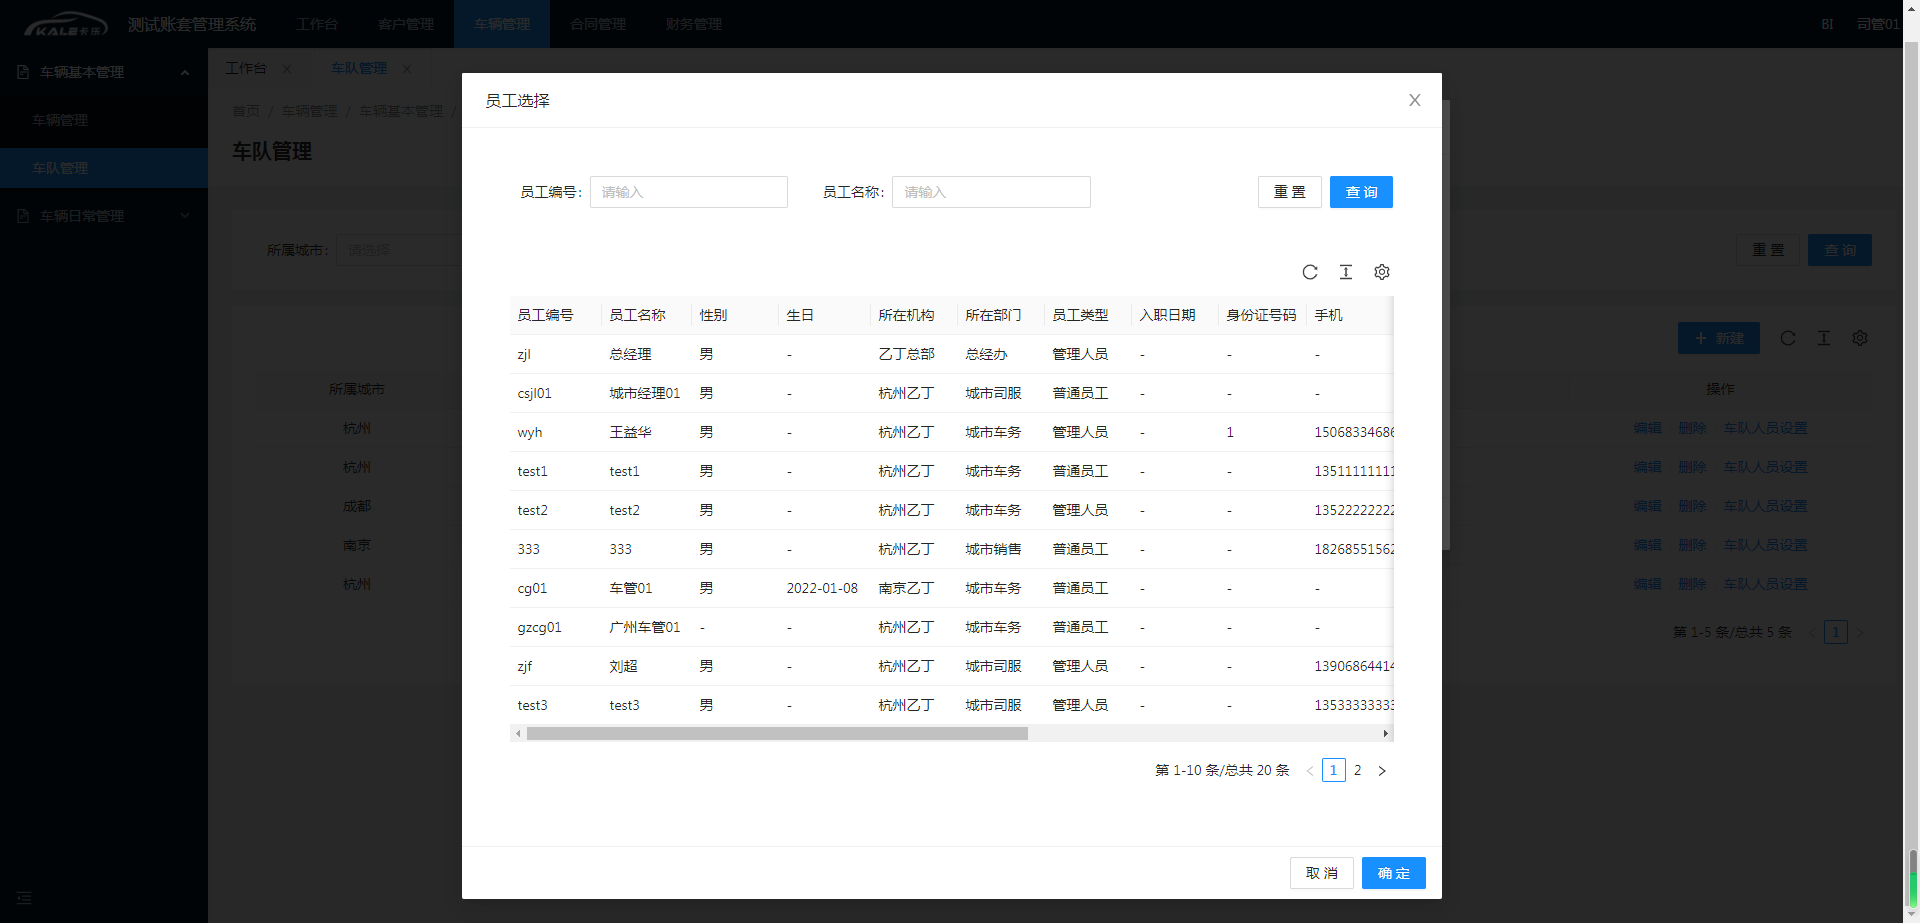Click the 身份证号码 column header
Screen dimensions: 1920x923
tap(1261, 315)
